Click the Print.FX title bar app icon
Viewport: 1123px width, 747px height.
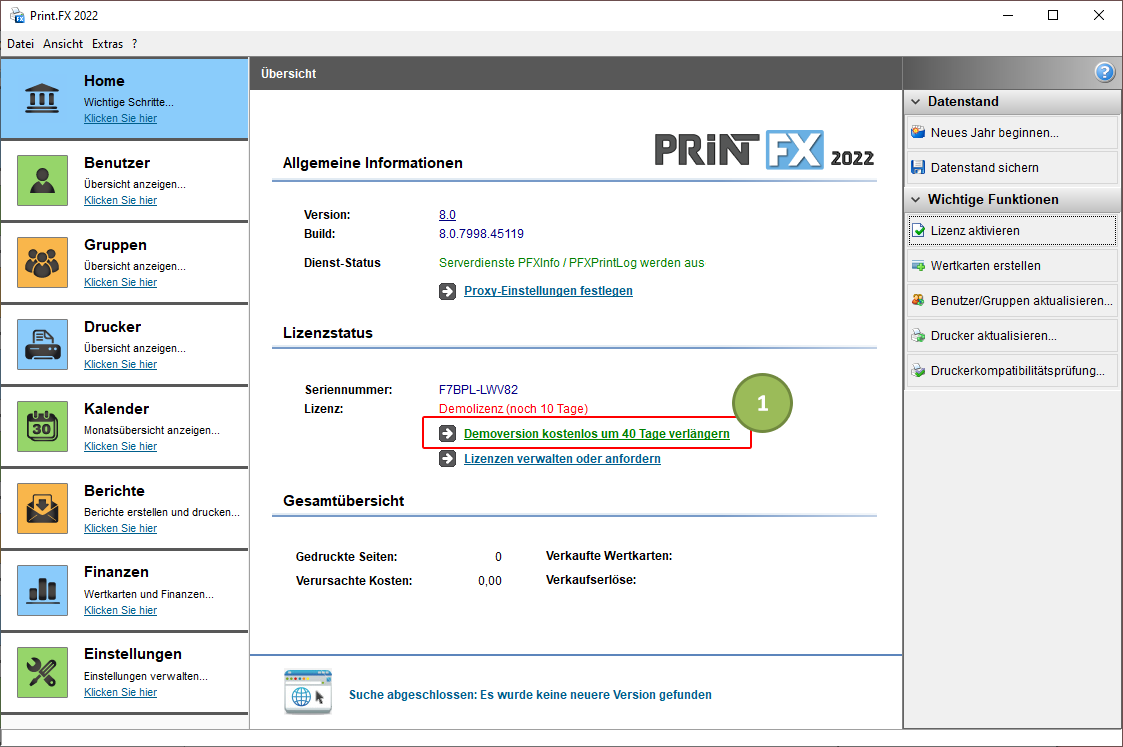click(17, 15)
